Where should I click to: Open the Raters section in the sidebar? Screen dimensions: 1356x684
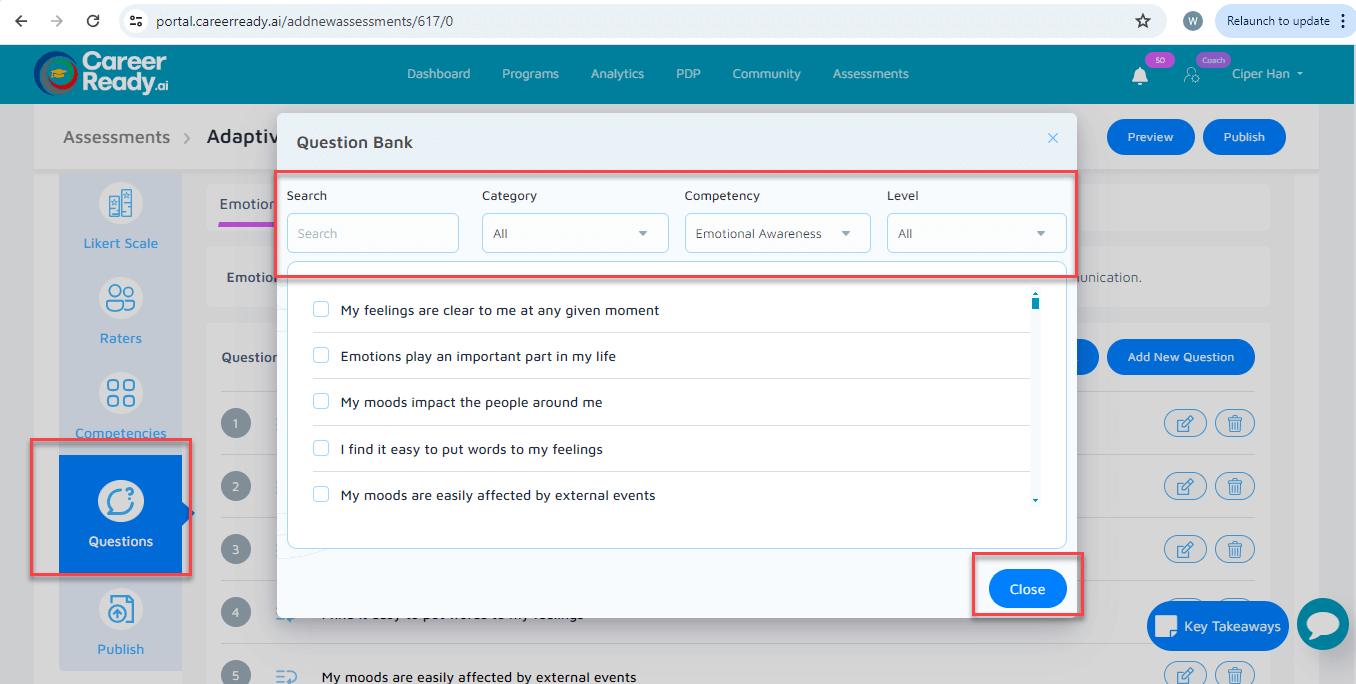tap(120, 297)
